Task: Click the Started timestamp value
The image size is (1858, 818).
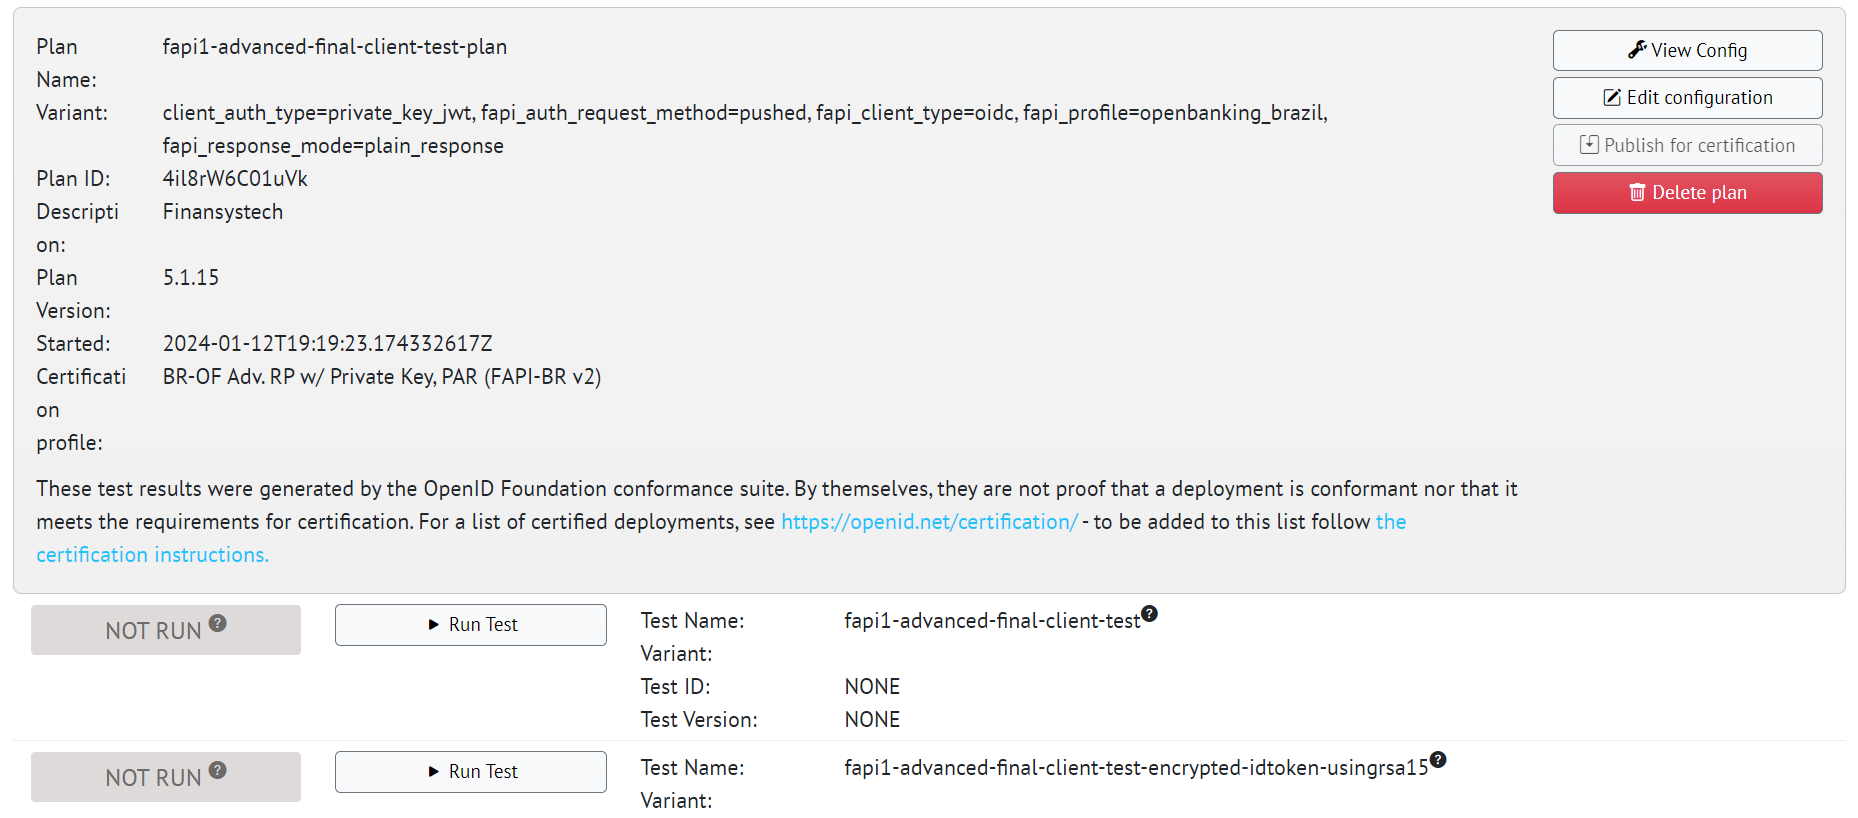Action: (327, 344)
